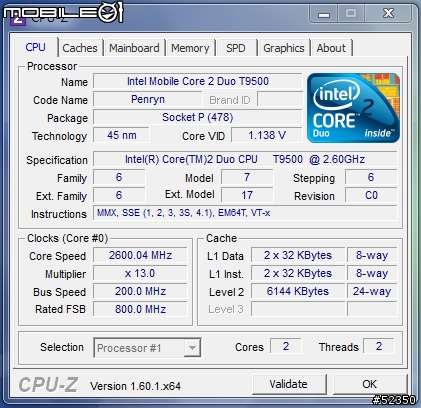Click the Technology value 45 nm

[x=121, y=135]
